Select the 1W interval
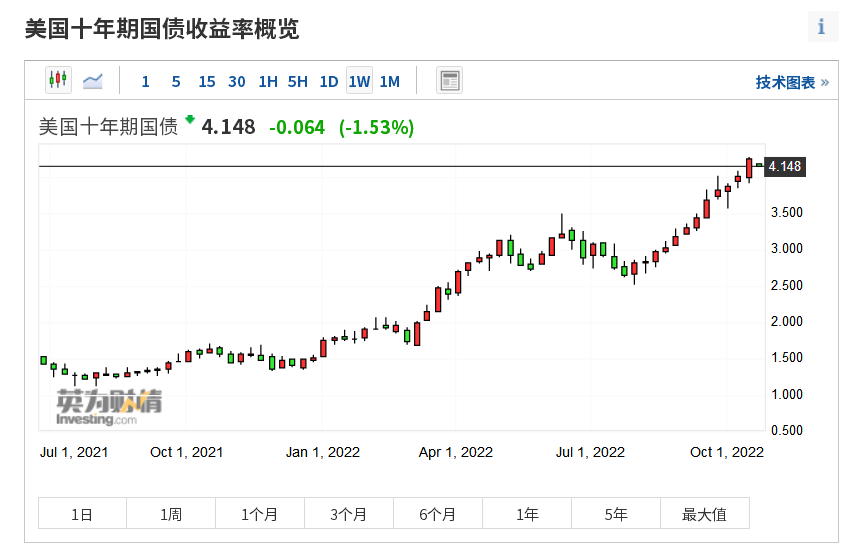This screenshot has height=560, width=861. pyautogui.click(x=359, y=81)
